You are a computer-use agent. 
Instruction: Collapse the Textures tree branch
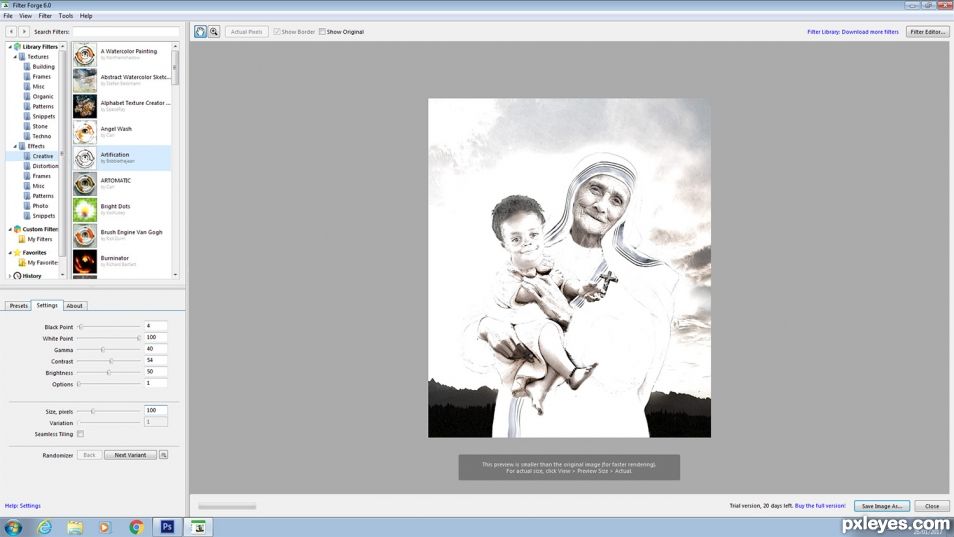15,57
